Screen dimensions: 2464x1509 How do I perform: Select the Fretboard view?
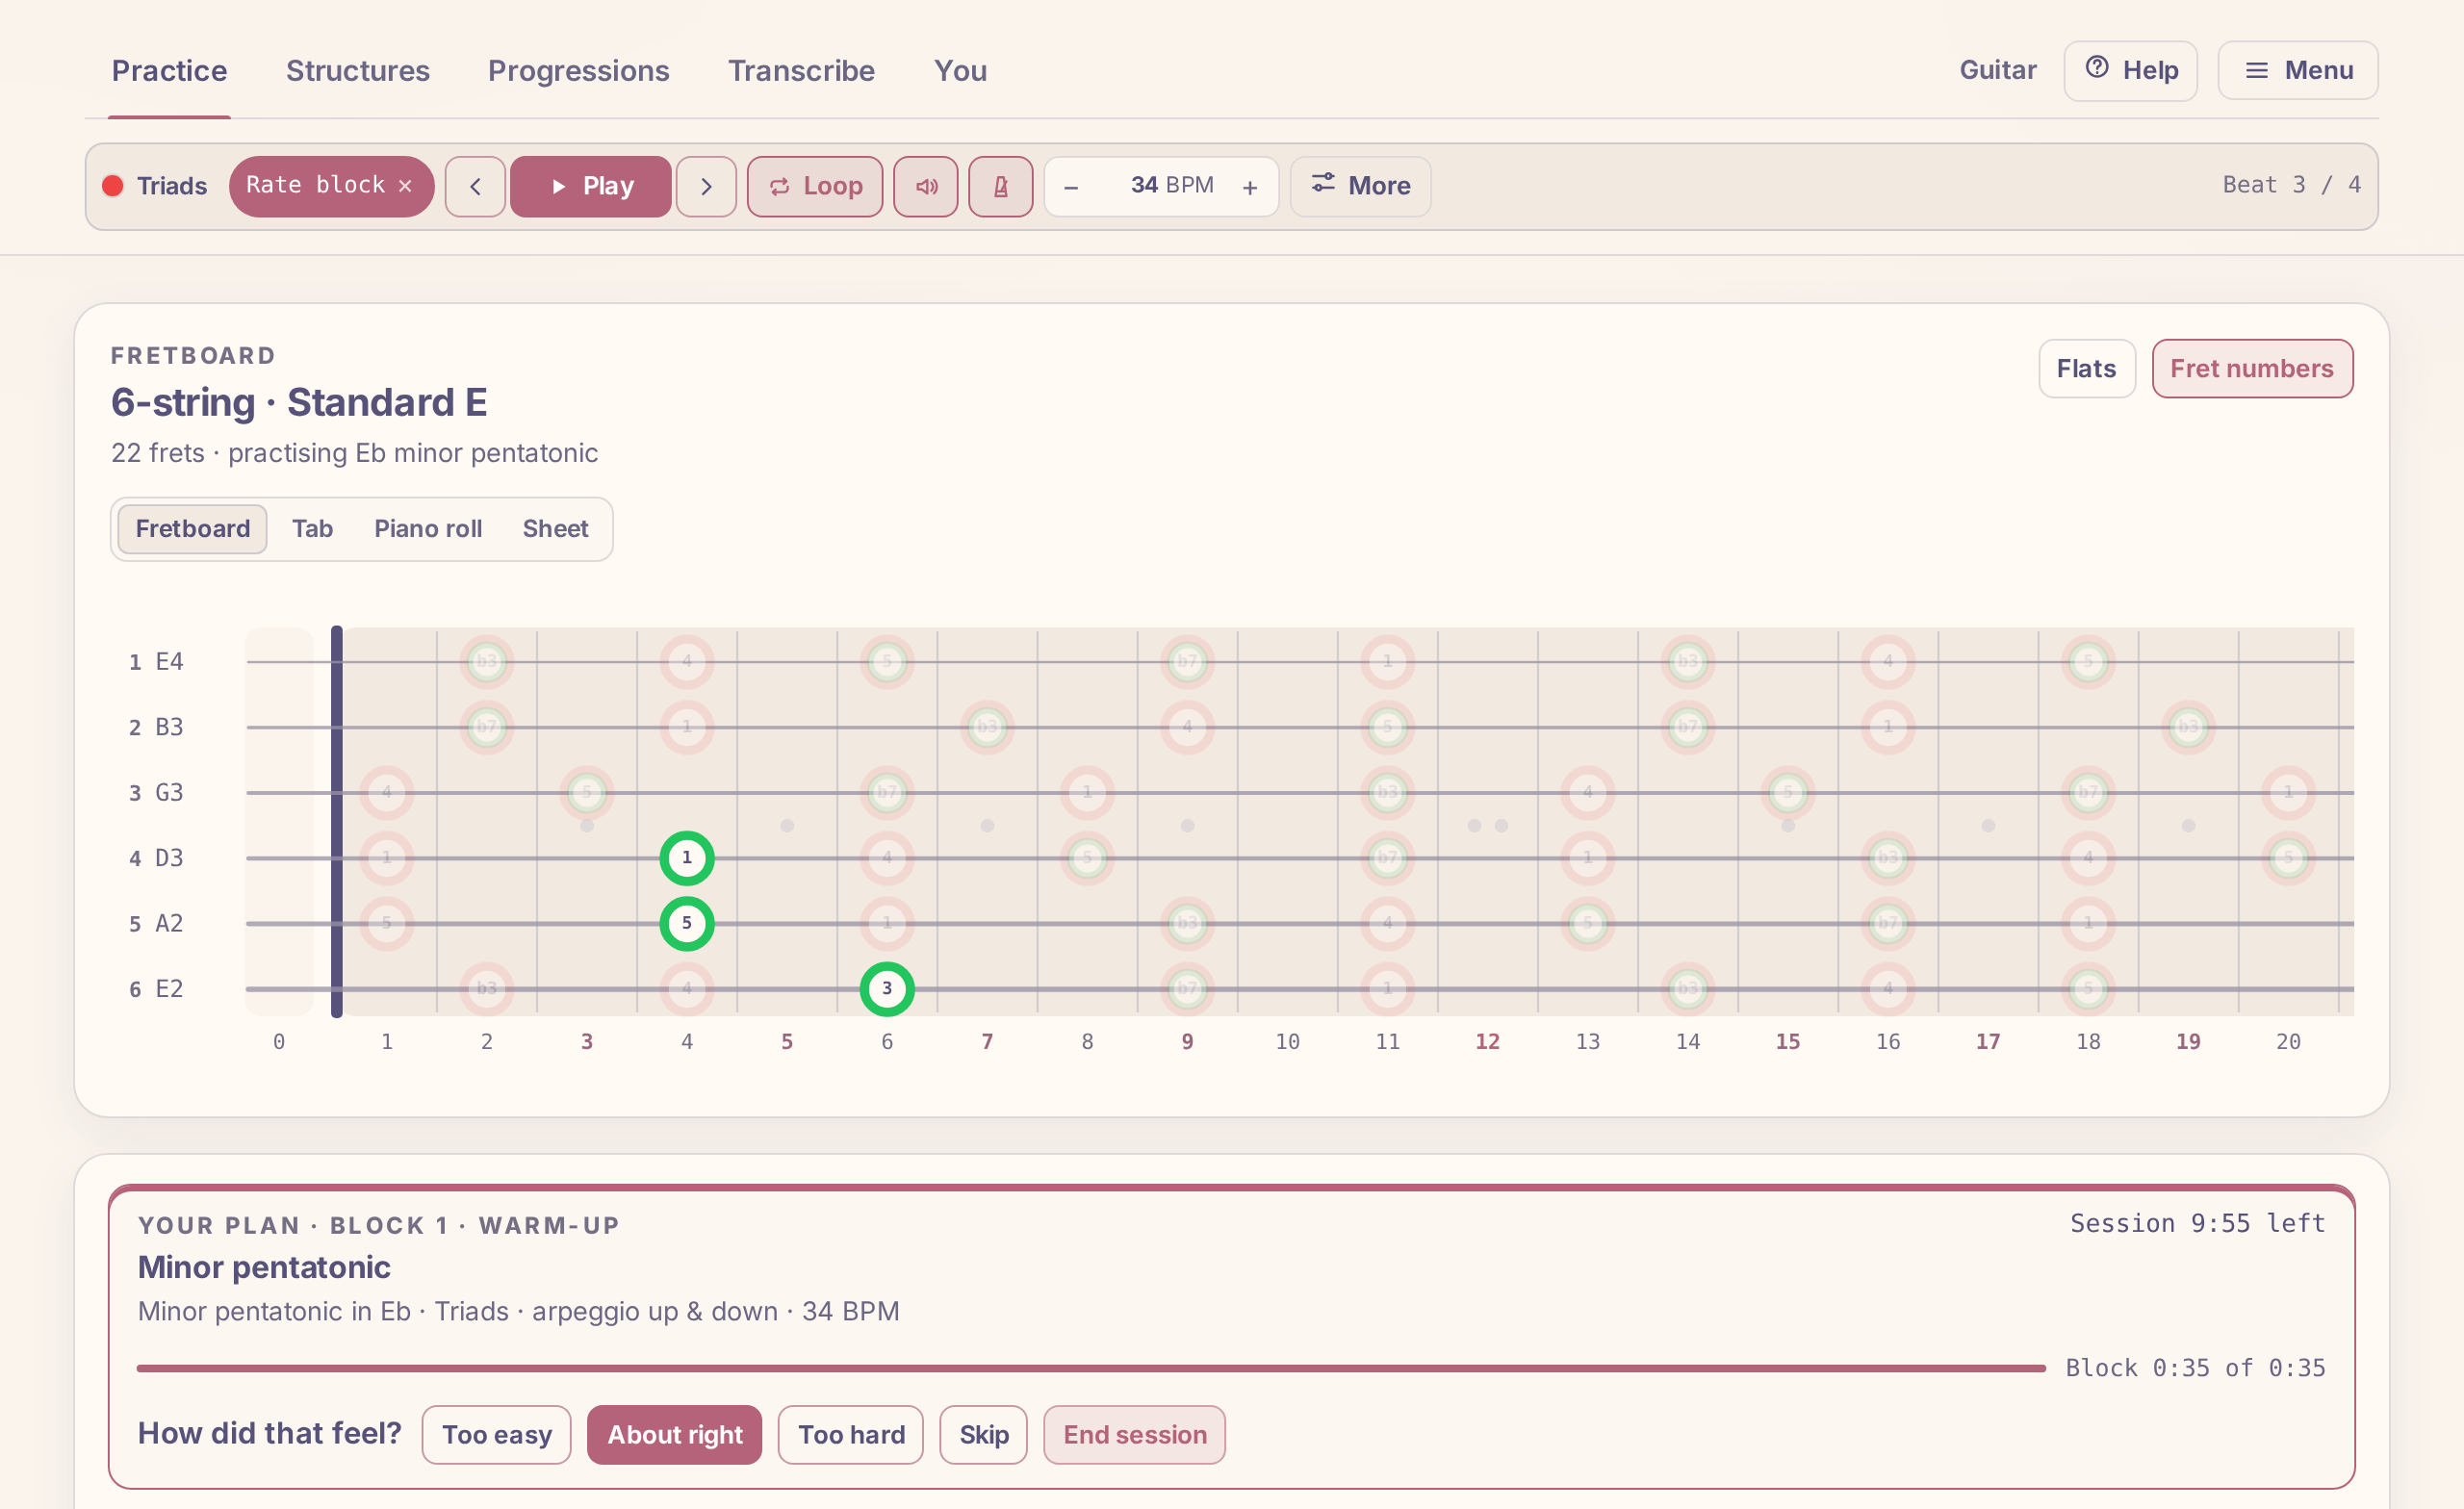[193, 529]
